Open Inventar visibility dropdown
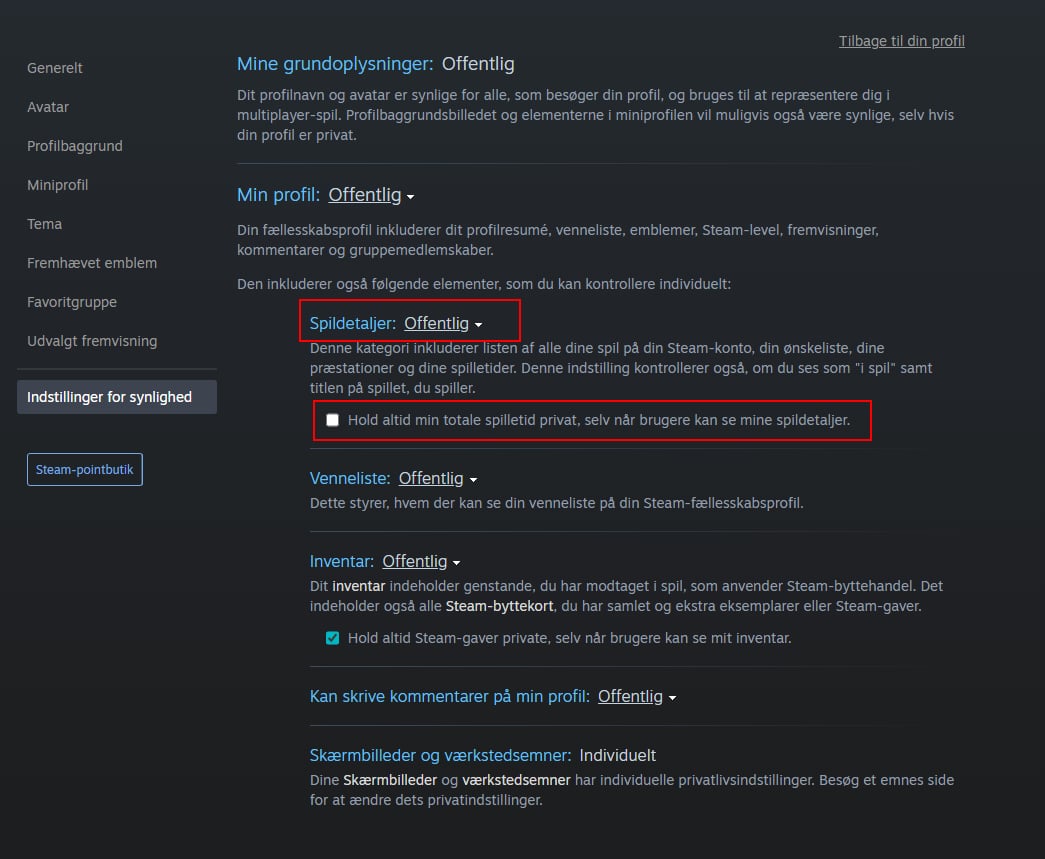 [421, 561]
